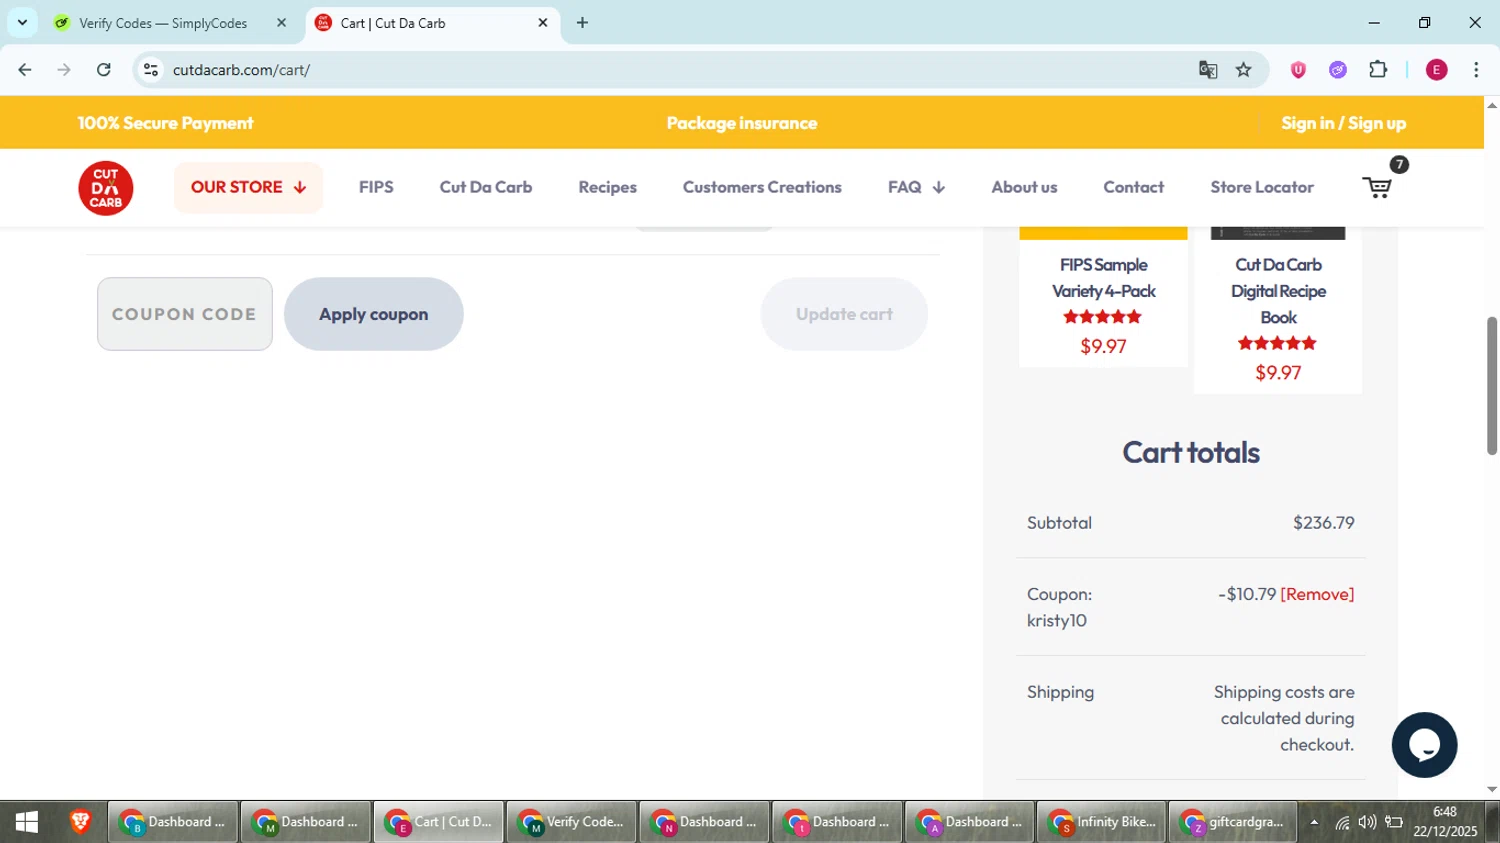Image resolution: width=1500 pixels, height=843 pixels.
Task: Open the About us page
Action: pyautogui.click(x=1024, y=187)
